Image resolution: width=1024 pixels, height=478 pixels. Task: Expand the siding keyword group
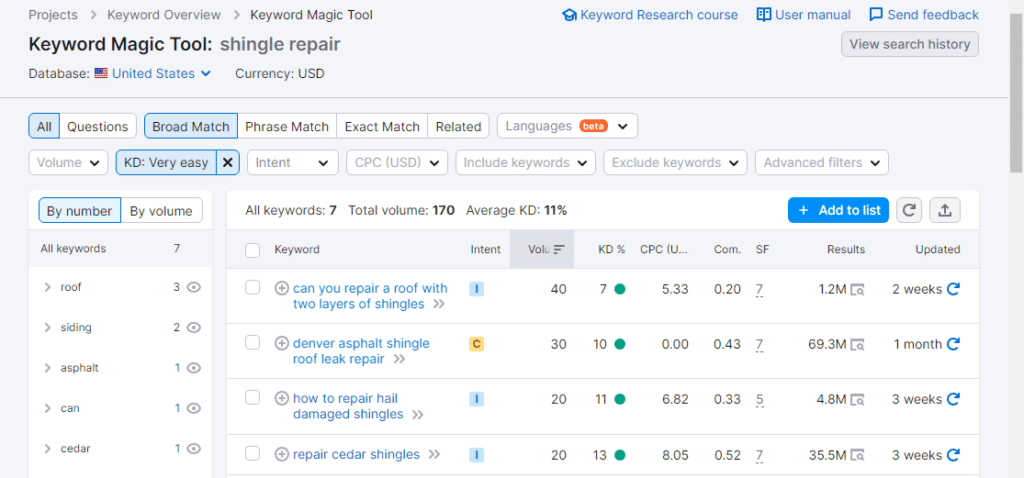click(47, 327)
